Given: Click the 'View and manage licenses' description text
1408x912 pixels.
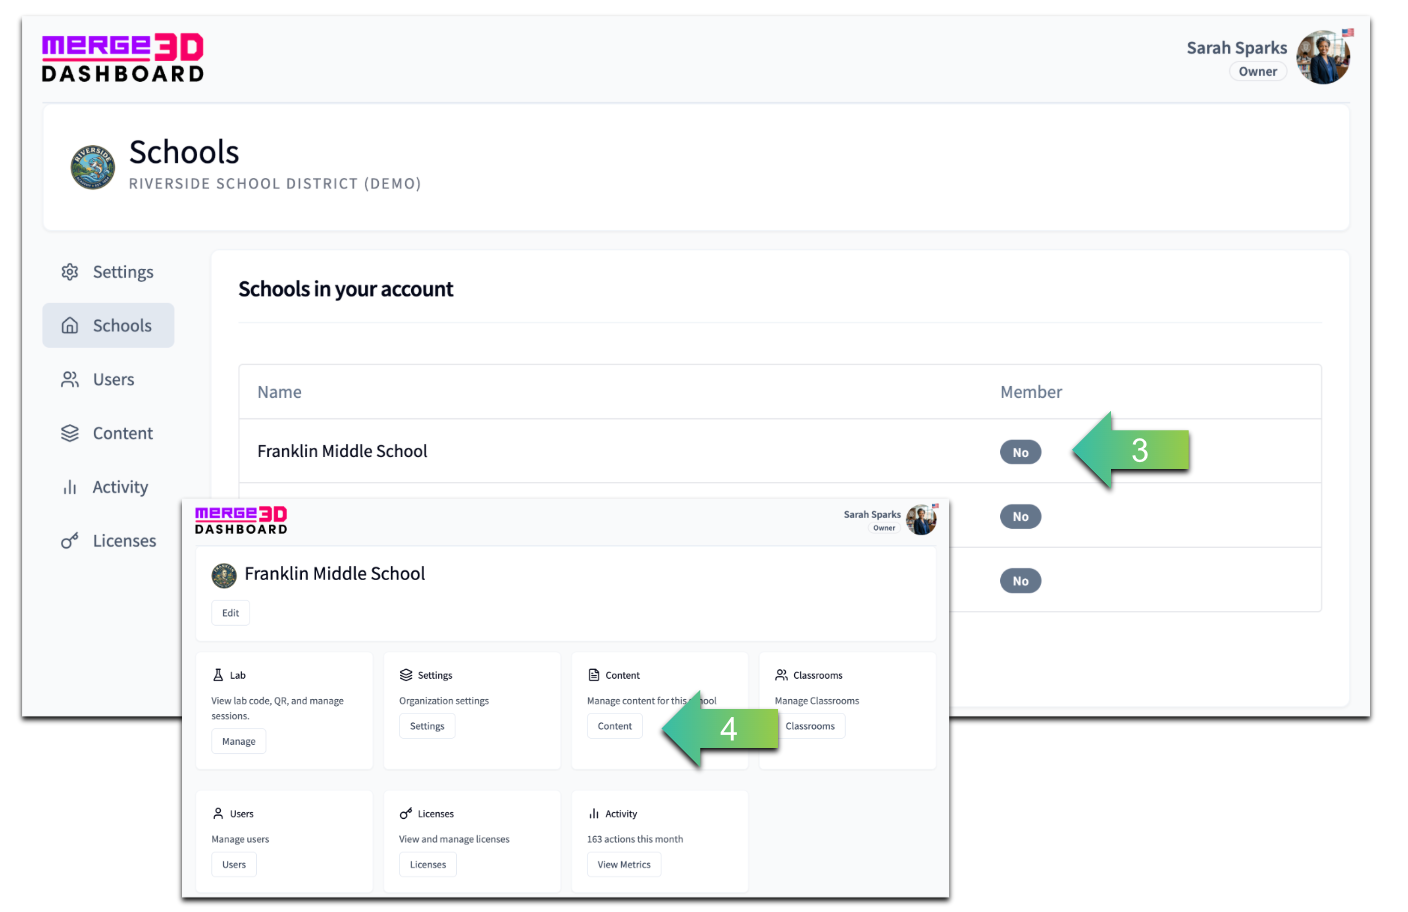Looking at the screenshot, I should 454,839.
